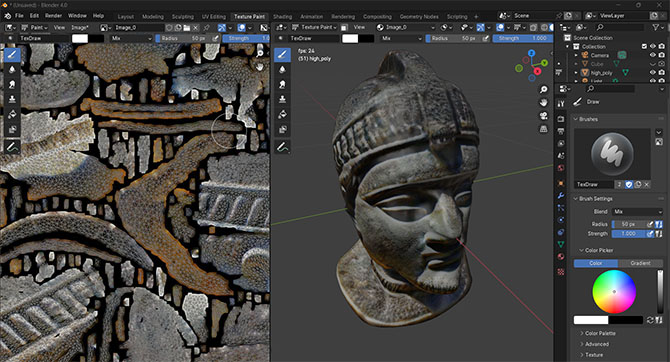
Task: Select the Soften tool in image editor toolbar
Action: point(12,69)
